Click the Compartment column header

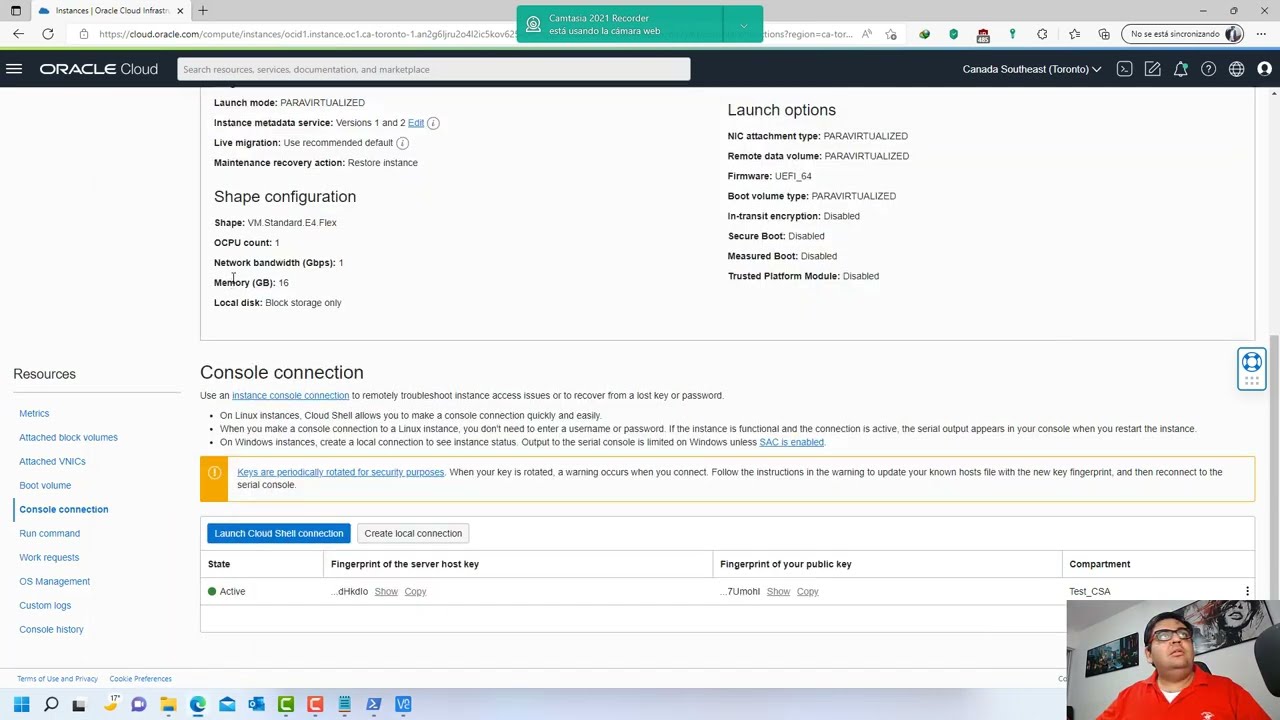(x=1099, y=564)
